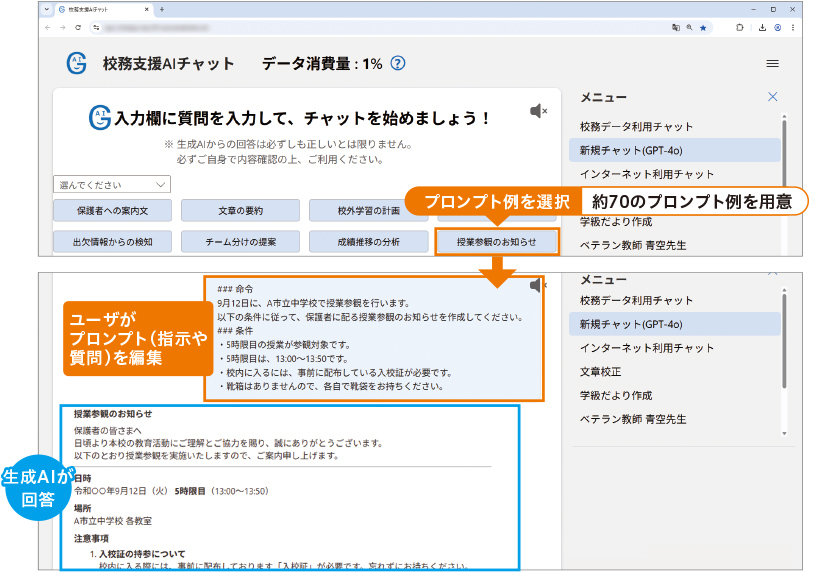Click the data usage help question-mark icon
This screenshot has width=834, height=572.
[398, 63]
